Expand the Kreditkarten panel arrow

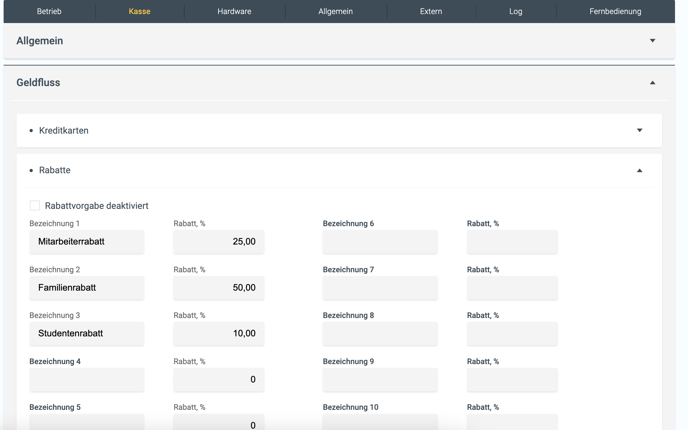639,130
